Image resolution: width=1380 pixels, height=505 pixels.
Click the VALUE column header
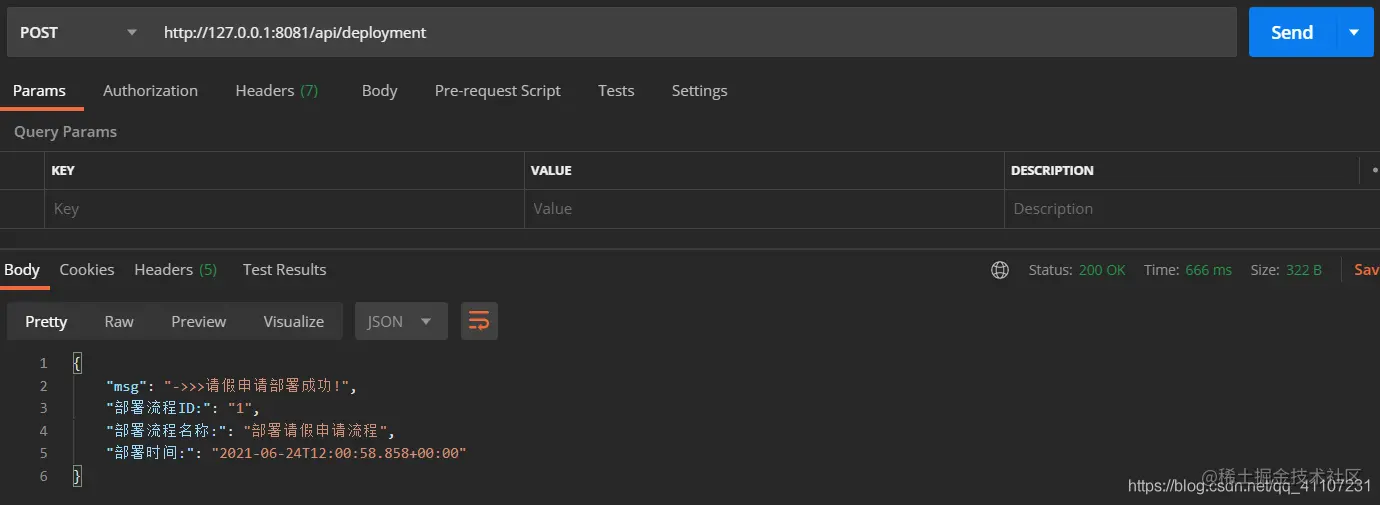[551, 171]
